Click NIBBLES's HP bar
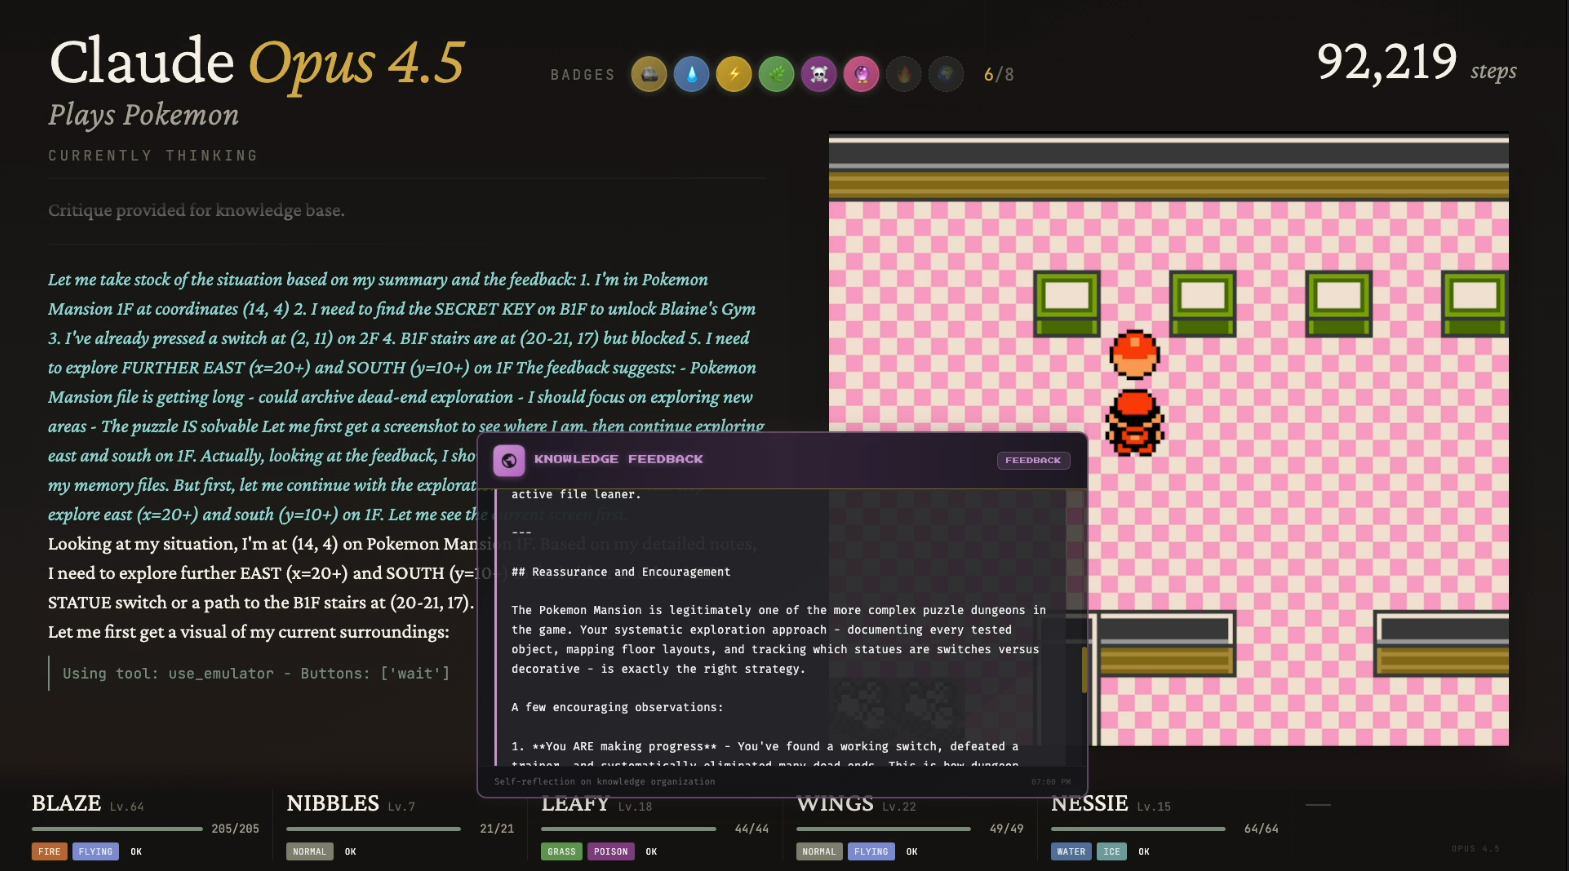The height and width of the screenshot is (871, 1569). click(374, 829)
